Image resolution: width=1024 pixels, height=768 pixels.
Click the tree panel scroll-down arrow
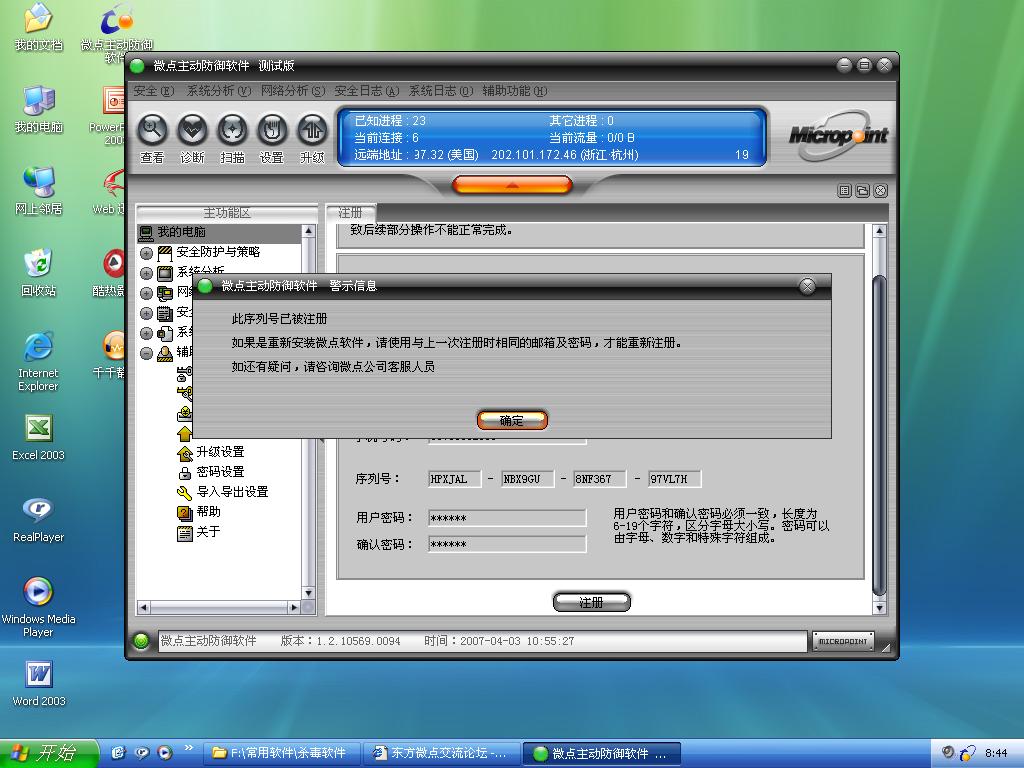click(x=308, y=593)
